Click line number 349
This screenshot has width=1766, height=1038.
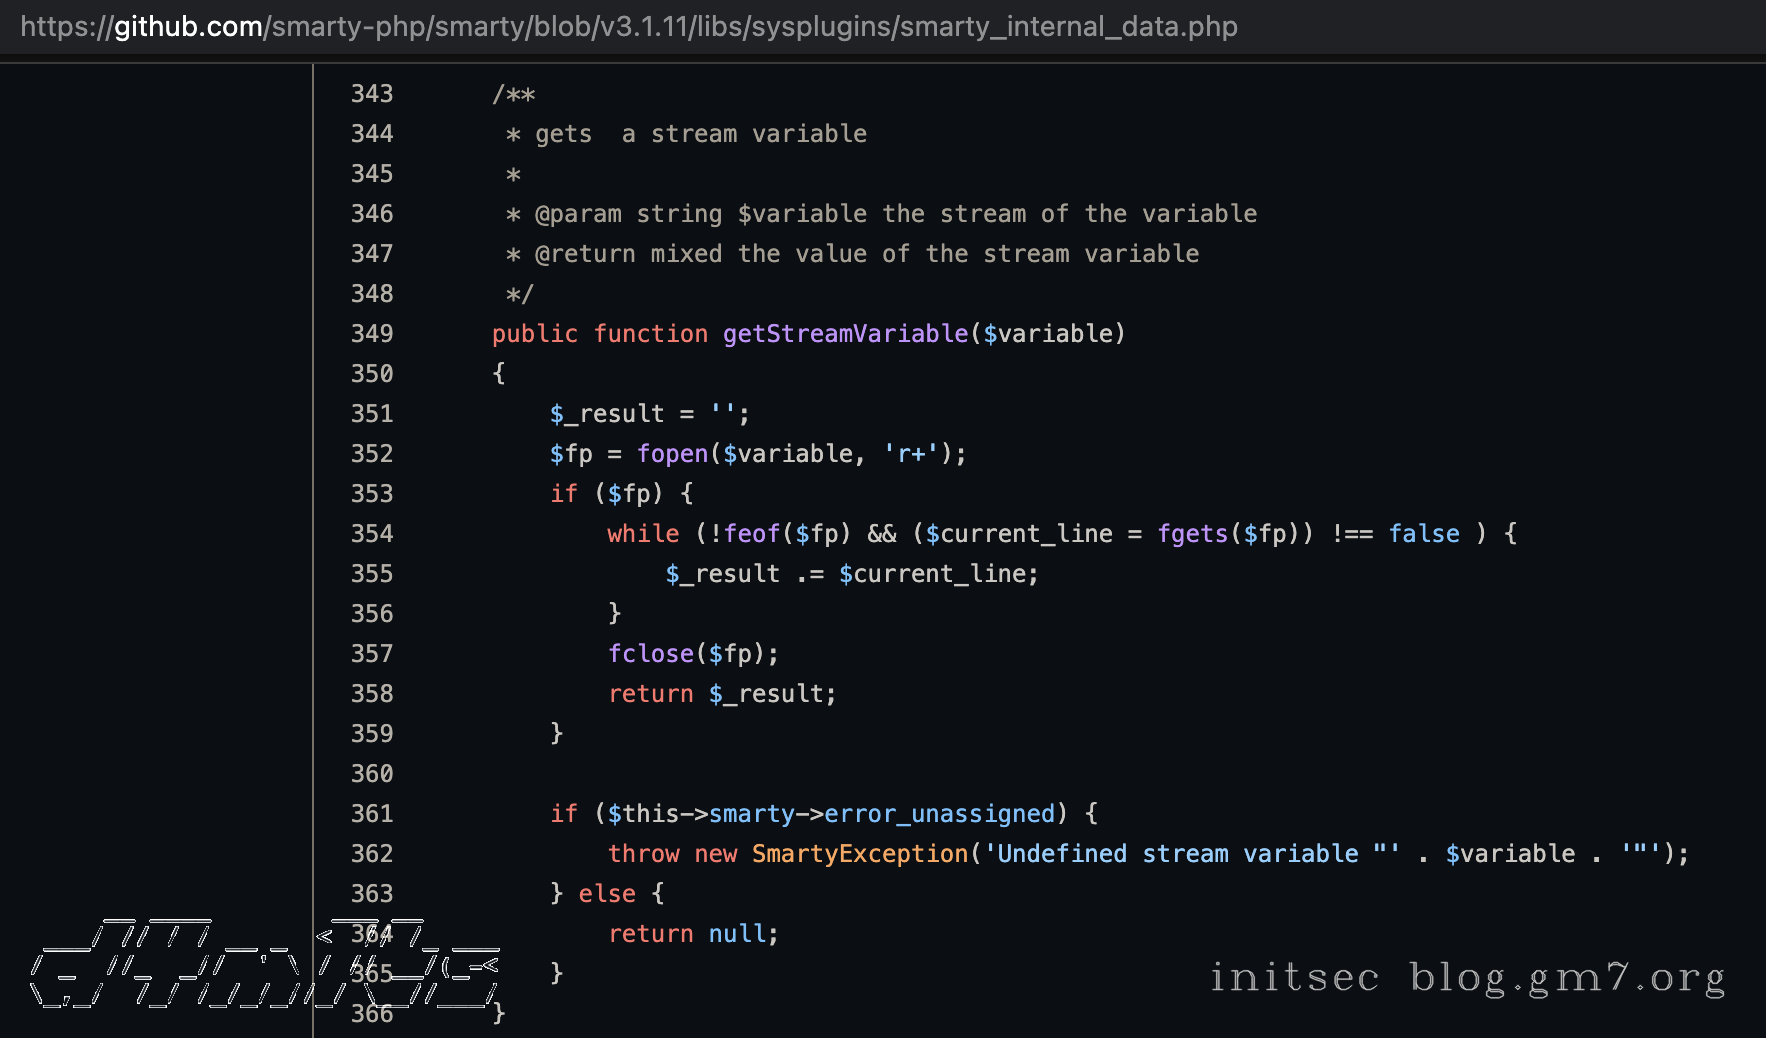[372, 334]
